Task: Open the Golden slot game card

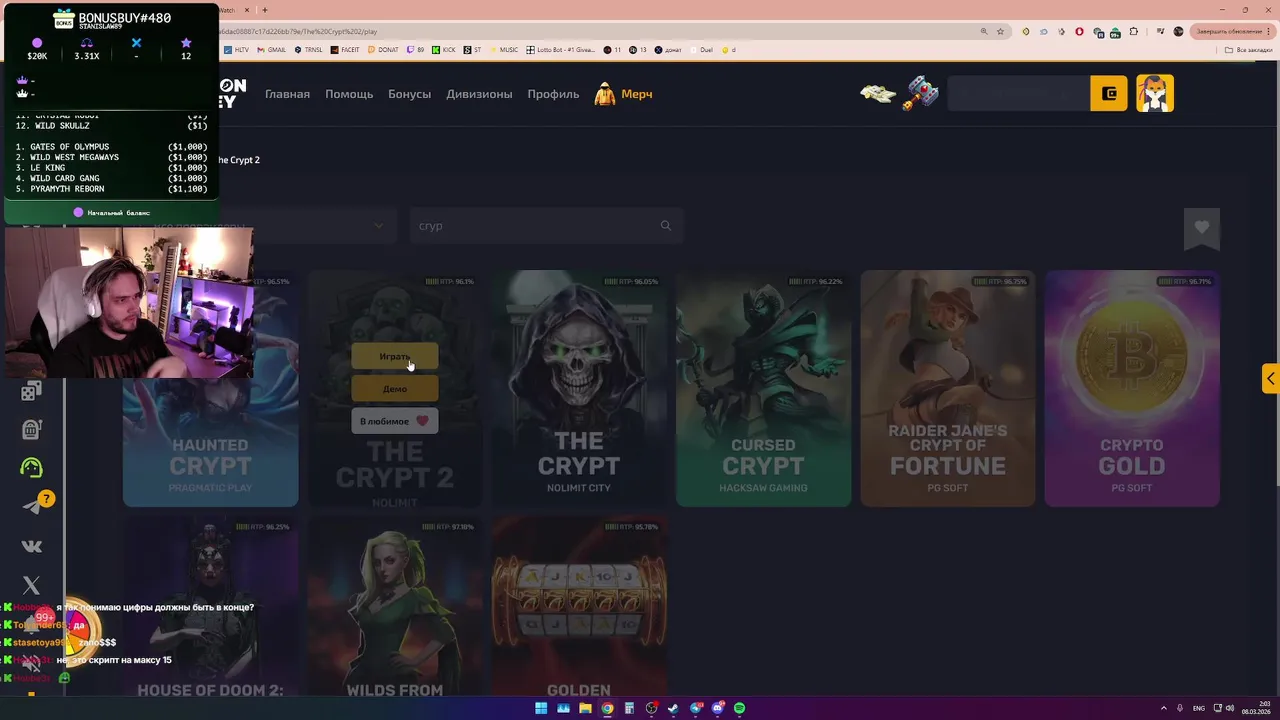Action: (x=579, y=606)
